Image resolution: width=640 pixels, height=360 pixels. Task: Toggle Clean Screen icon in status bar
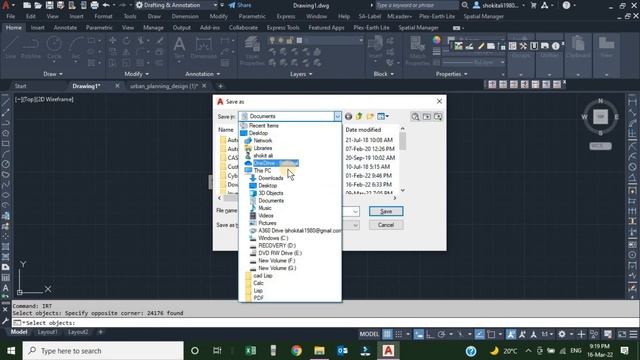622,334
